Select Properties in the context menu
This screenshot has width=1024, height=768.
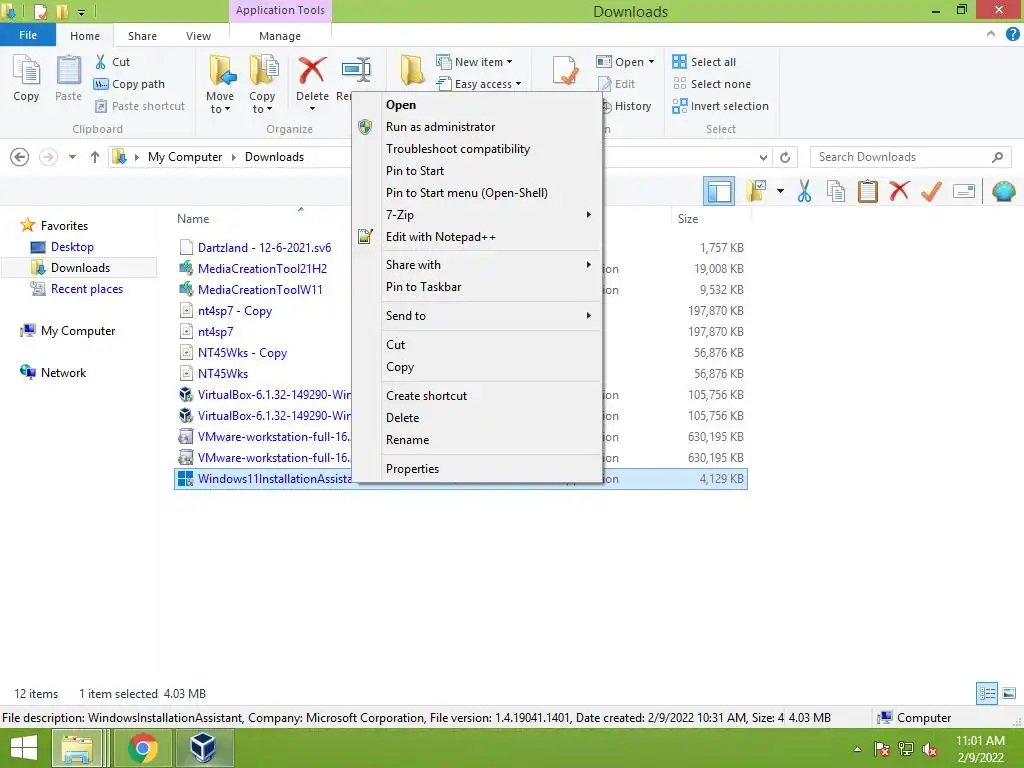(477, 469)
